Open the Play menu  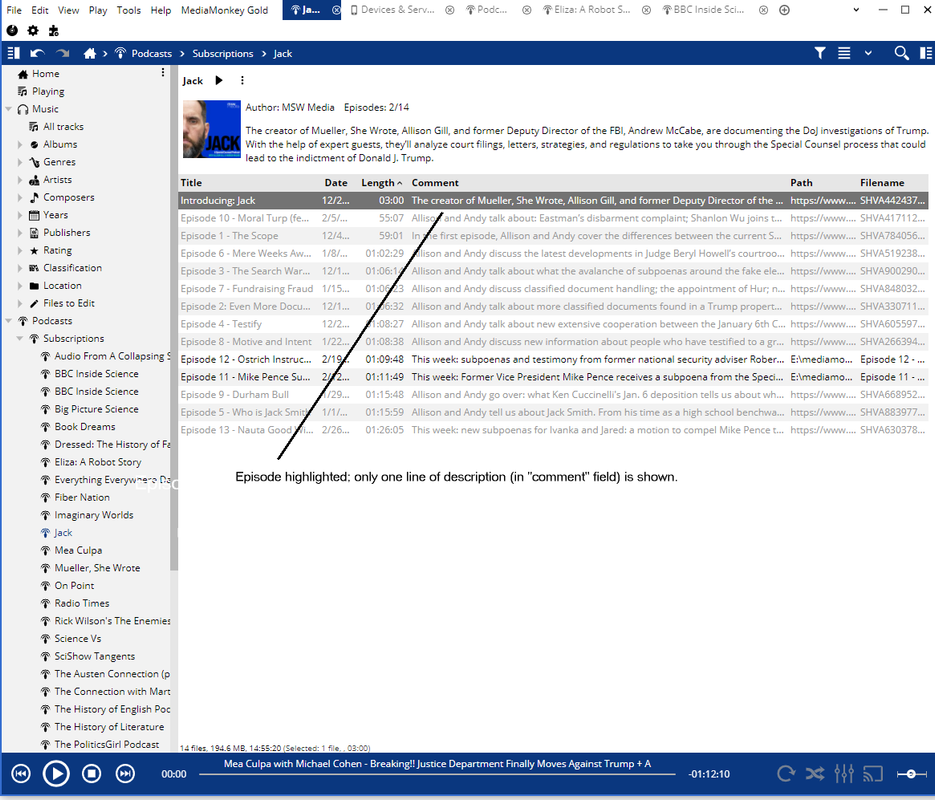[x=98, y=10]
